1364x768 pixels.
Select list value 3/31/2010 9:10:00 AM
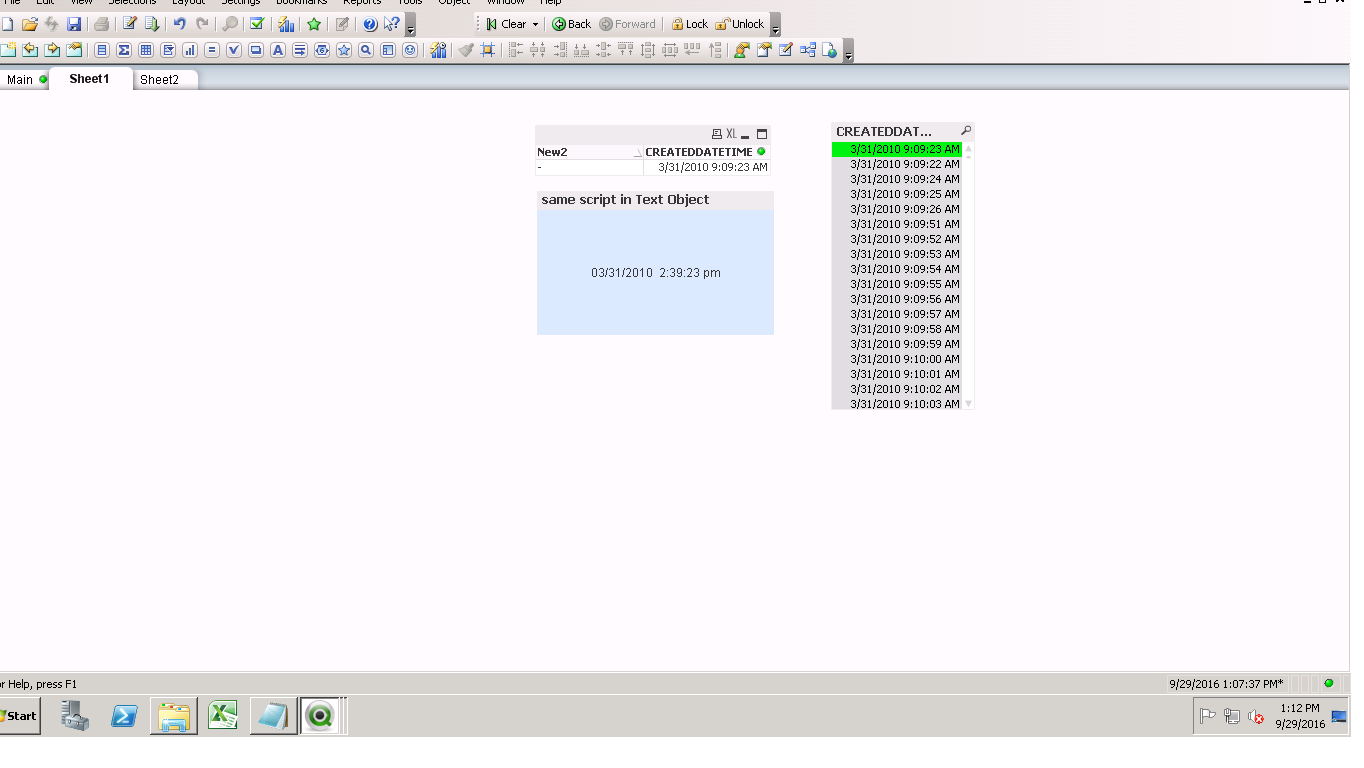tap(897, 359)
